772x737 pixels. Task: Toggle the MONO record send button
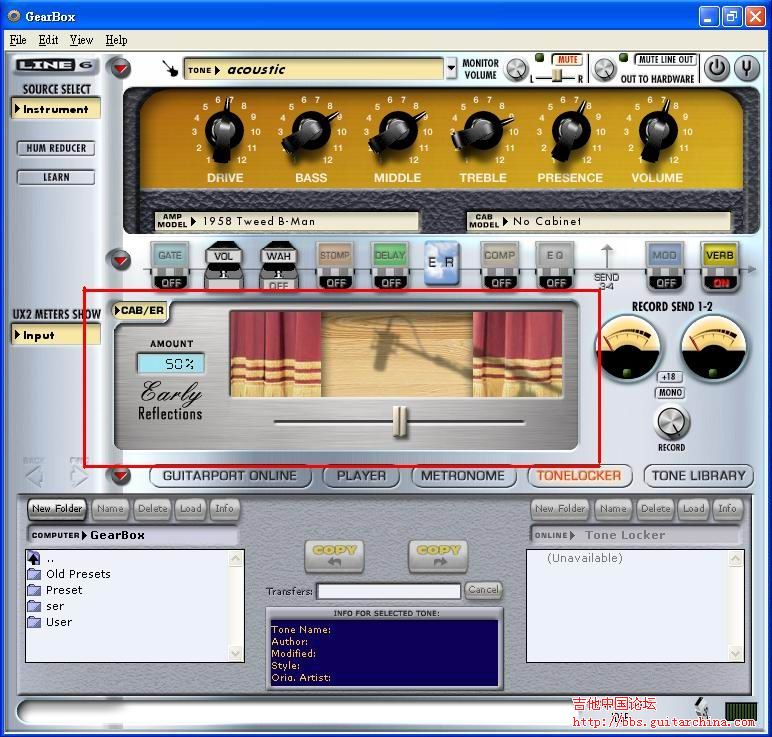pyautogui.click(x=670, y=392)
